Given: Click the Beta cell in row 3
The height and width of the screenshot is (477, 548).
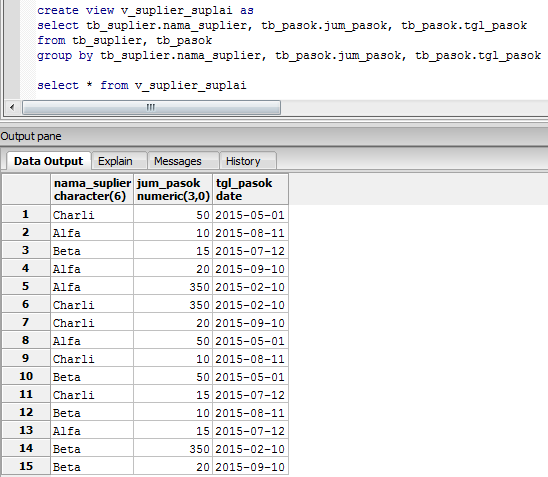Looking at the screenshot, I should click(x=92, y=250).
